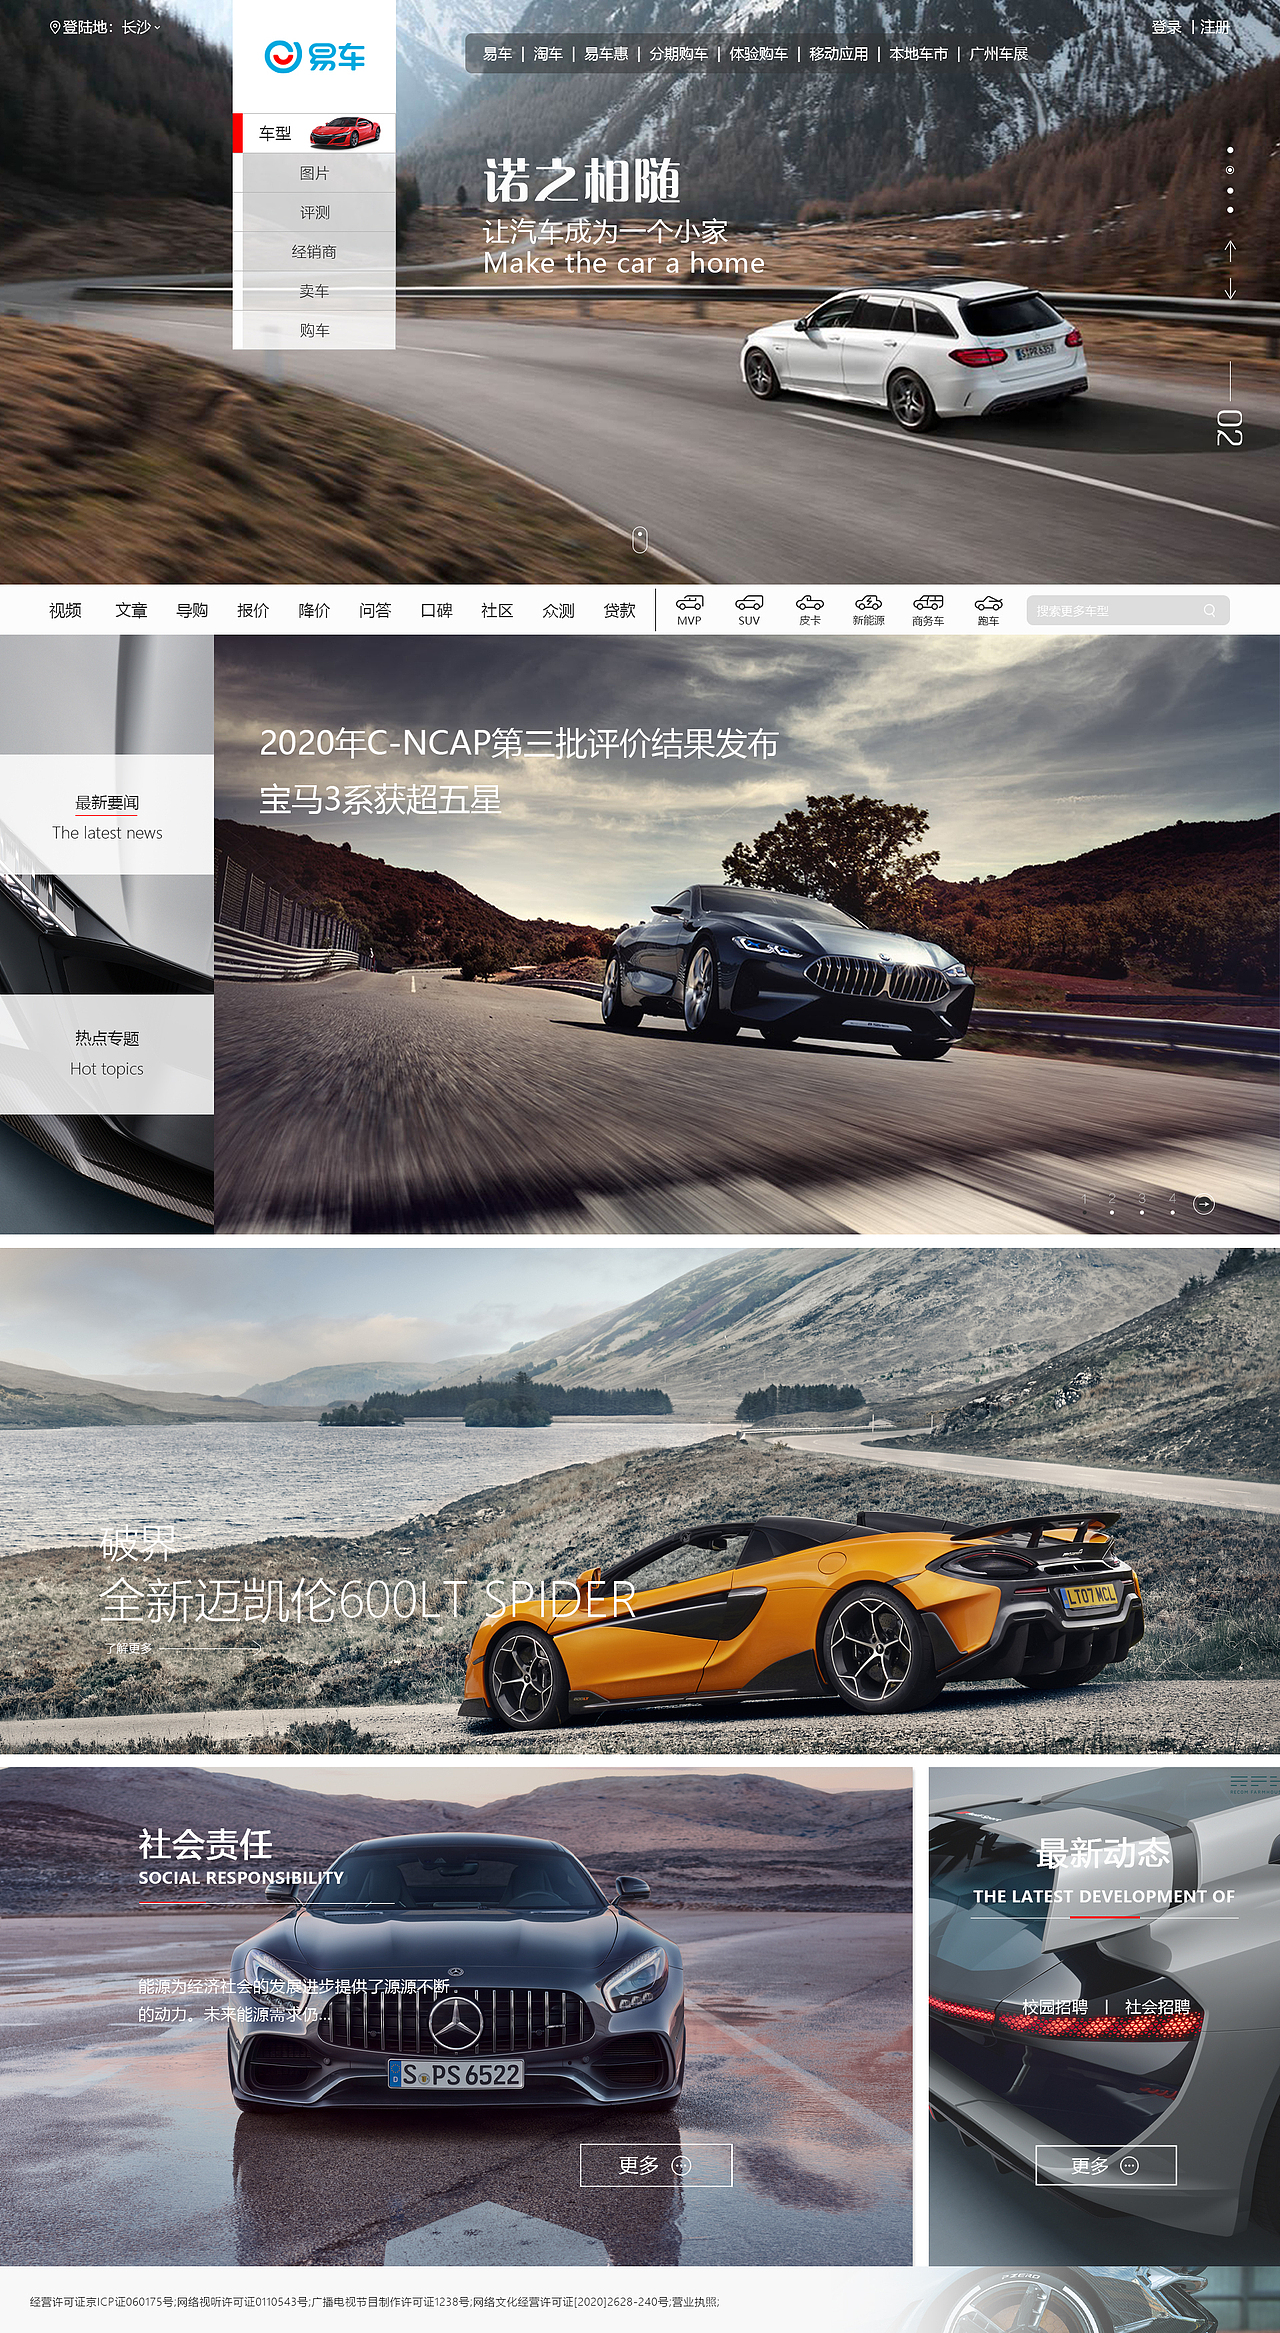Screen dimensions: 1280x2333
Task: Open the 校园招聘 link
Action: point(1054,2006)
